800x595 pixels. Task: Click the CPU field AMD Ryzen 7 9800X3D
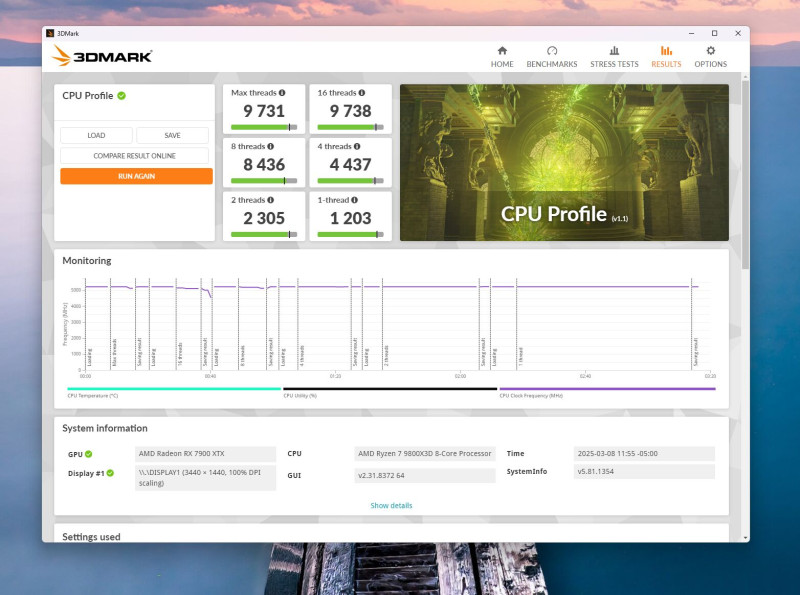(424, 454)
